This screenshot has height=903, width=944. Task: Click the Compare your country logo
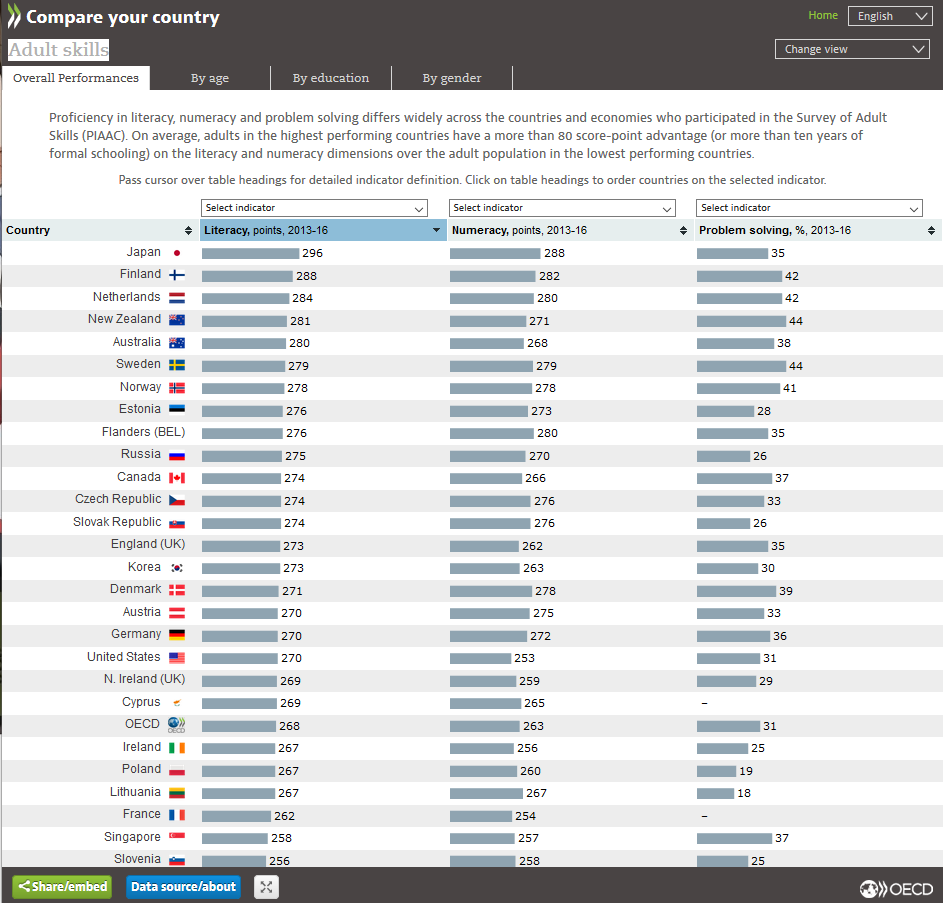pyautogui.click(x=114, y=17)
